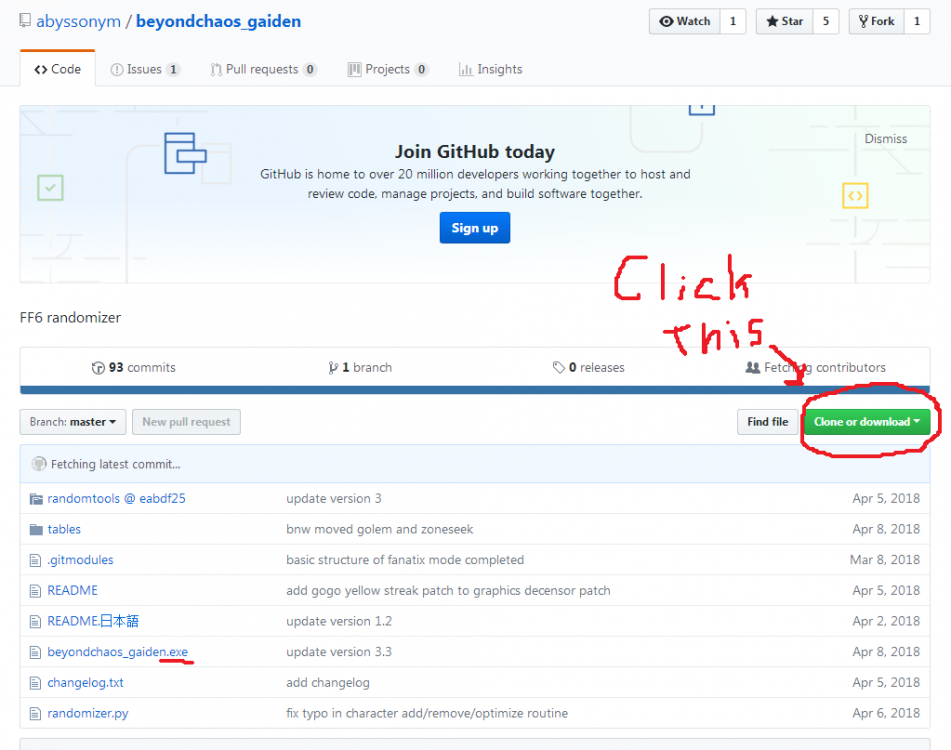
Task: View the 1 branch list
Action: click(360, 367)
